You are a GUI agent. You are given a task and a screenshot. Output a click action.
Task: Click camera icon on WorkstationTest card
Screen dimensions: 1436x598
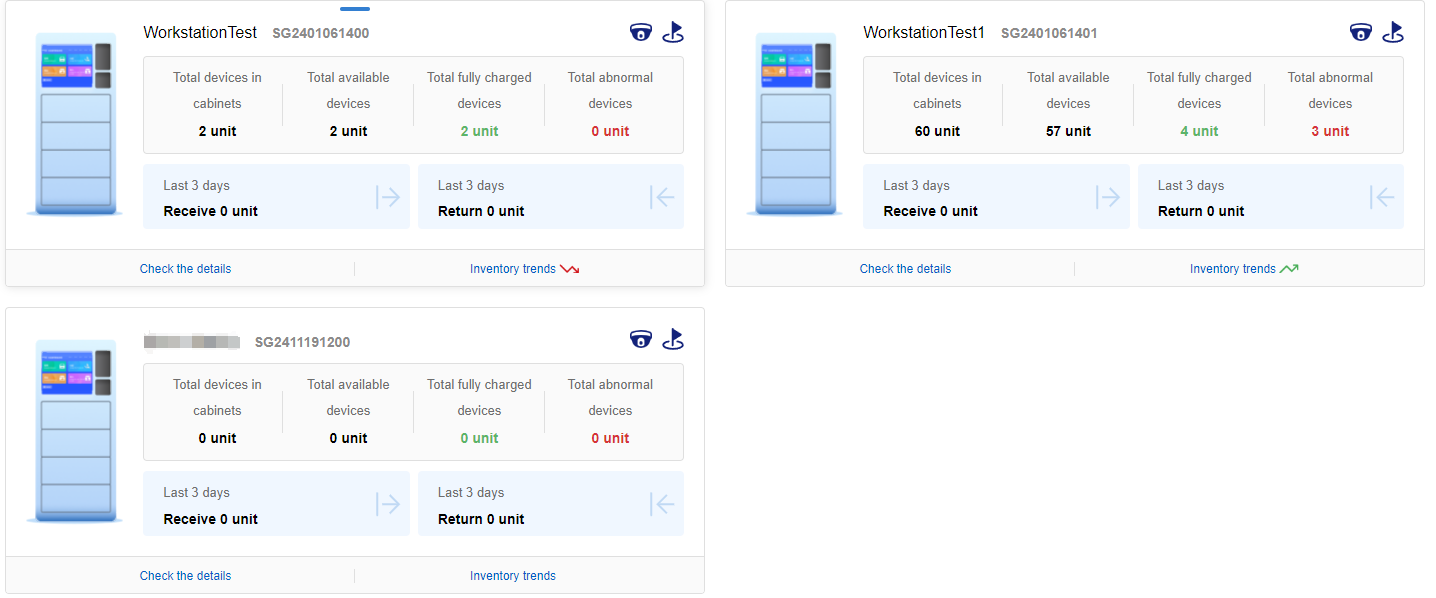tap(640, 32)
